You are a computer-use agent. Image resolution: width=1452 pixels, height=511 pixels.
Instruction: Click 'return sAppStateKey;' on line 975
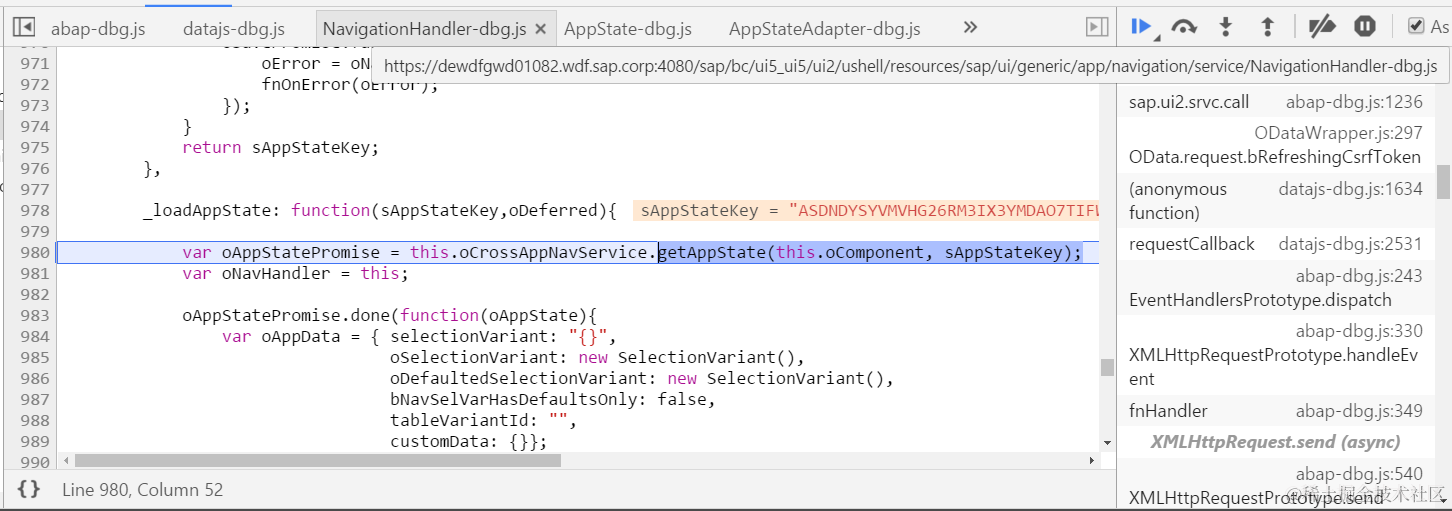280,147
